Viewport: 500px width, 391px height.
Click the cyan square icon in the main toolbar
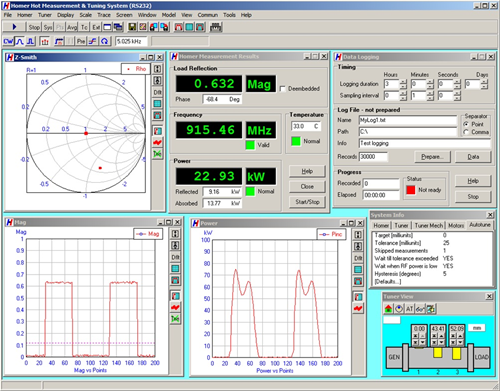189,27
